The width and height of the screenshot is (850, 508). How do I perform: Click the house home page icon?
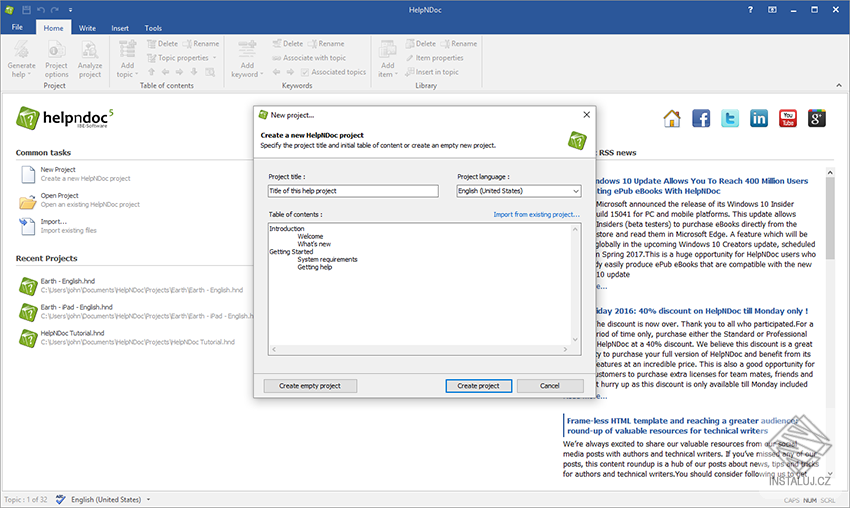(672, 119)
